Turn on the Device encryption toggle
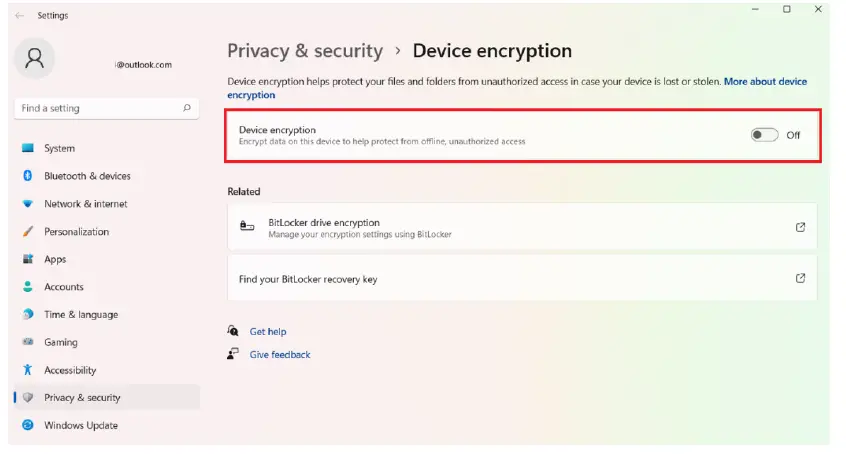This screenshot has width=846, height=454. [764, 135]
